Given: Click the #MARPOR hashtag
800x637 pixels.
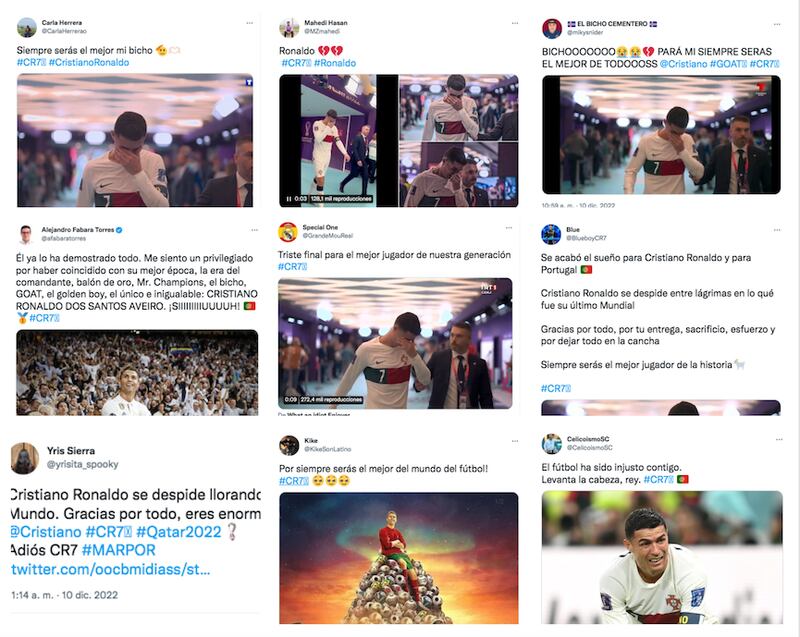Looking at the screenshot, I should tap(118, 550).
